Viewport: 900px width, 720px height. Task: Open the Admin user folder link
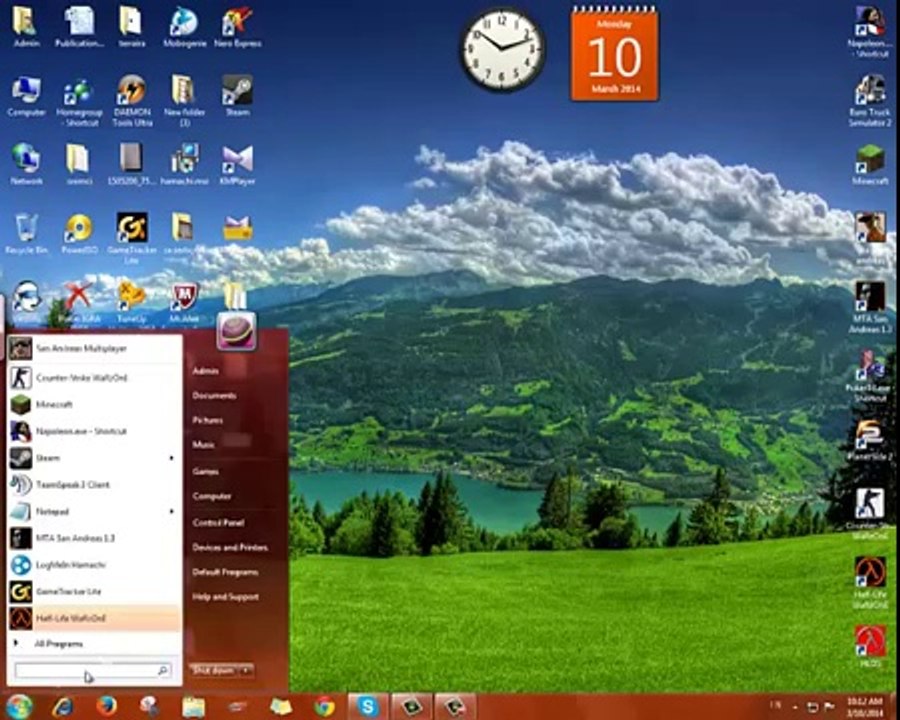tap(205, 371)
